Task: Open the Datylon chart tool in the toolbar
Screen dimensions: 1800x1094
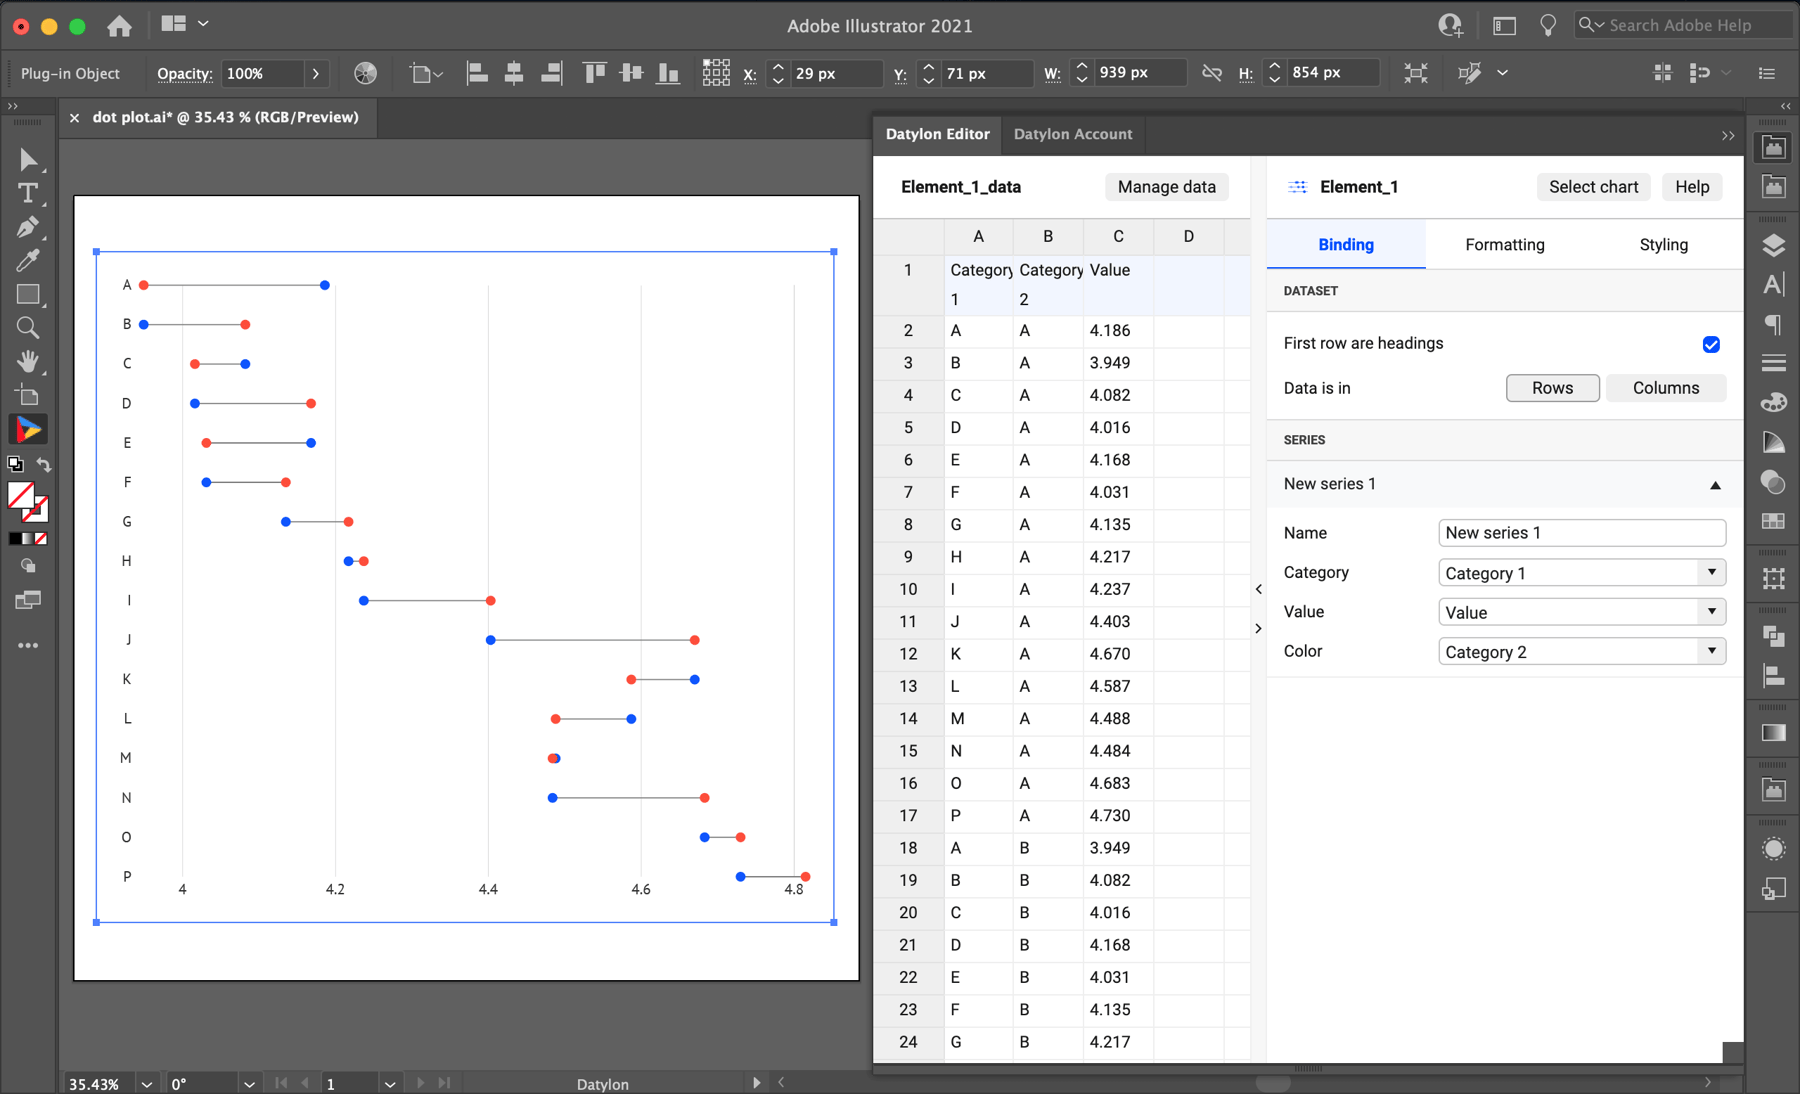Action: pos(28,428)
